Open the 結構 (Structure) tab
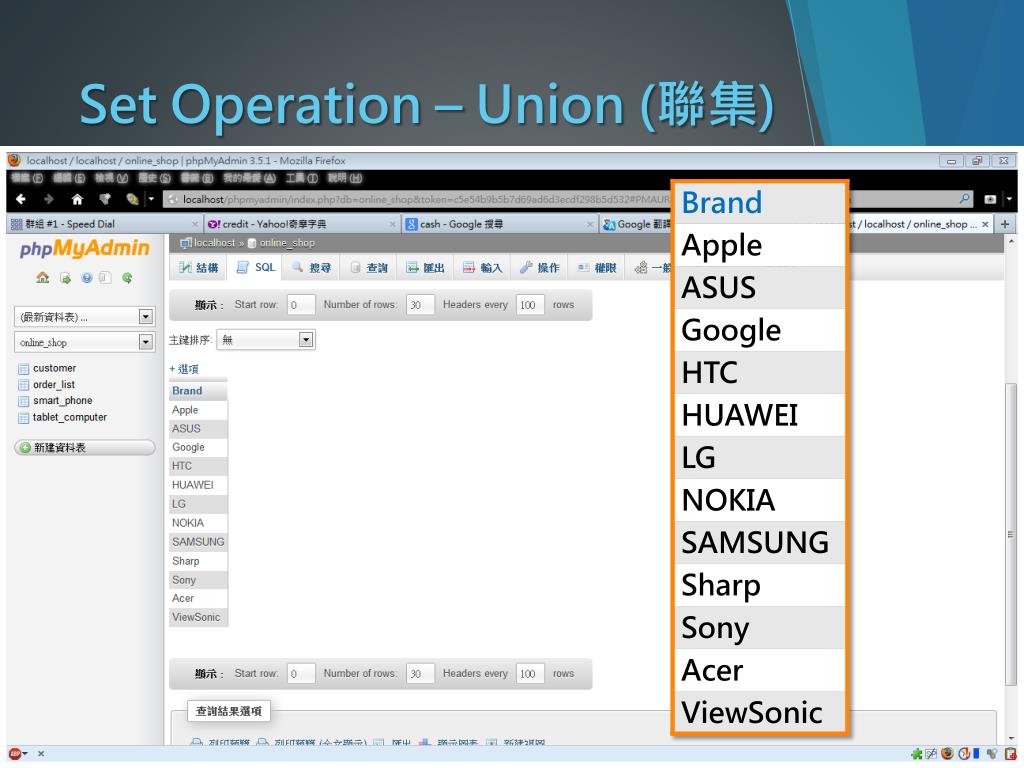 tap(199, 268)
